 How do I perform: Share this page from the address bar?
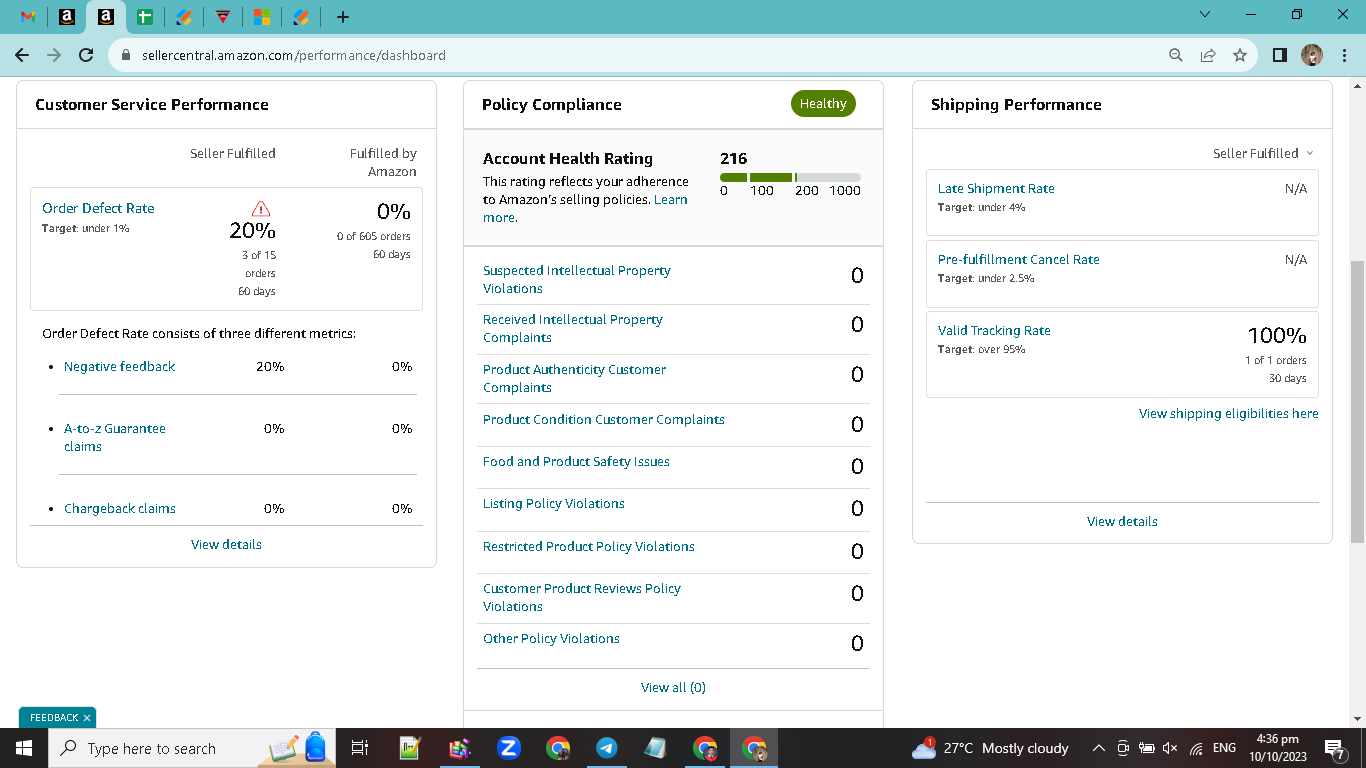click(x=1208, y=55)
